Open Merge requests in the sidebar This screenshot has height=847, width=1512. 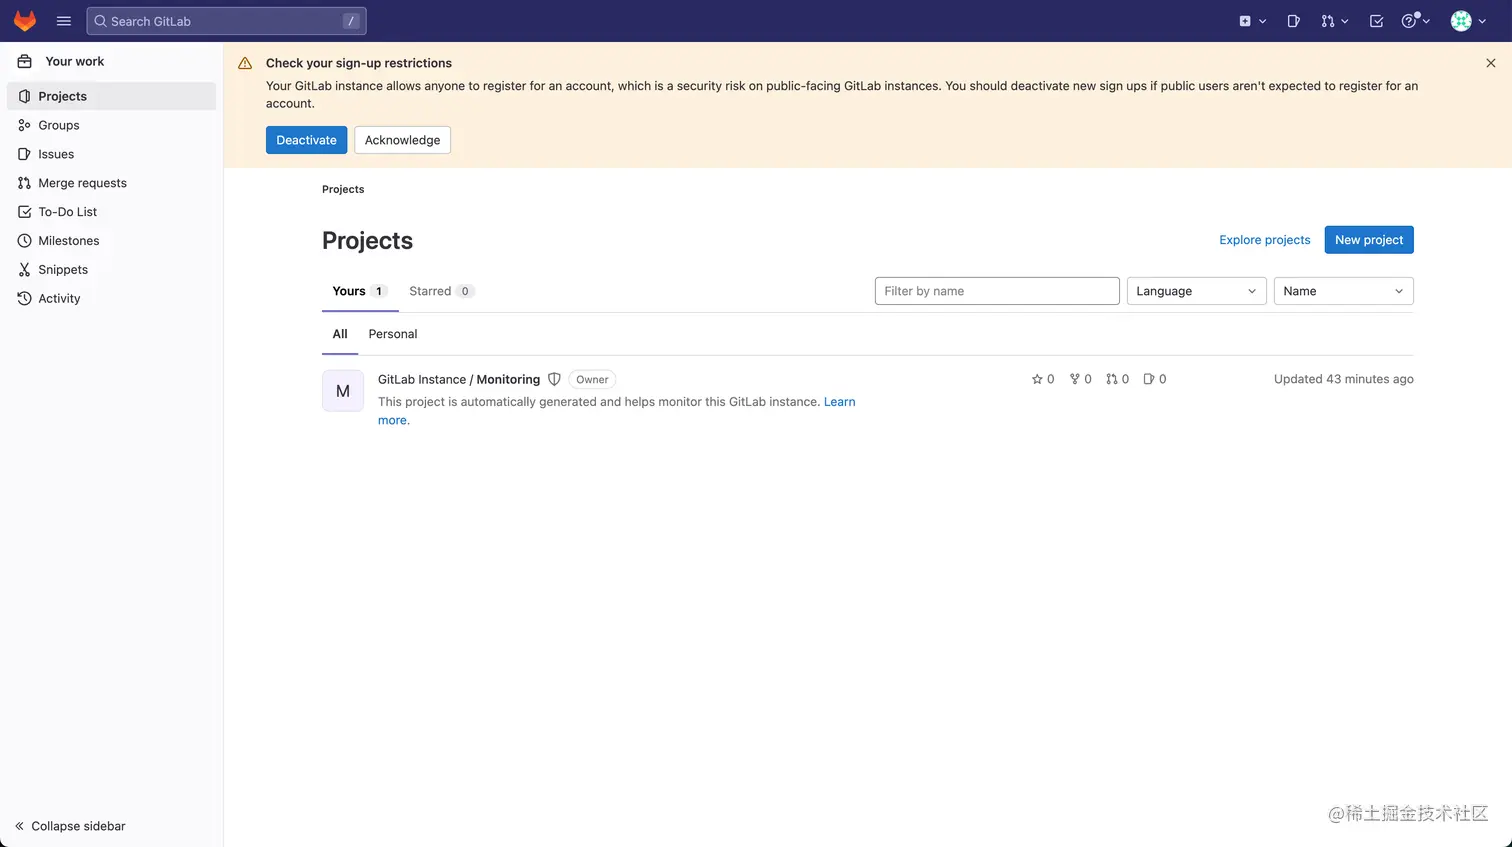click(112, 183)
